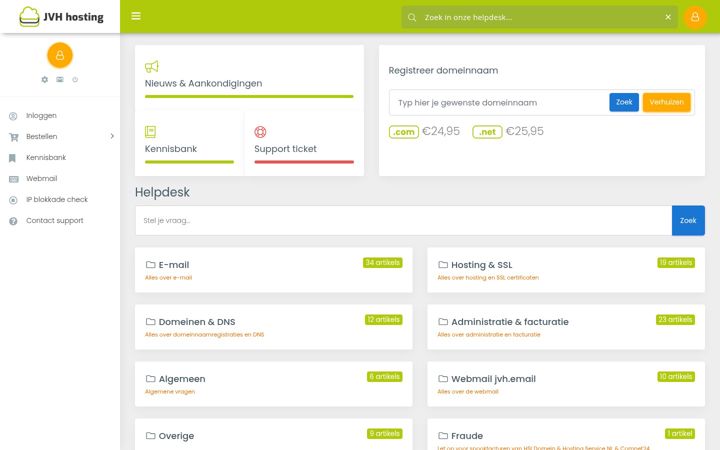Click the mail icon under the sidebar avatar

tap(60, 79)
